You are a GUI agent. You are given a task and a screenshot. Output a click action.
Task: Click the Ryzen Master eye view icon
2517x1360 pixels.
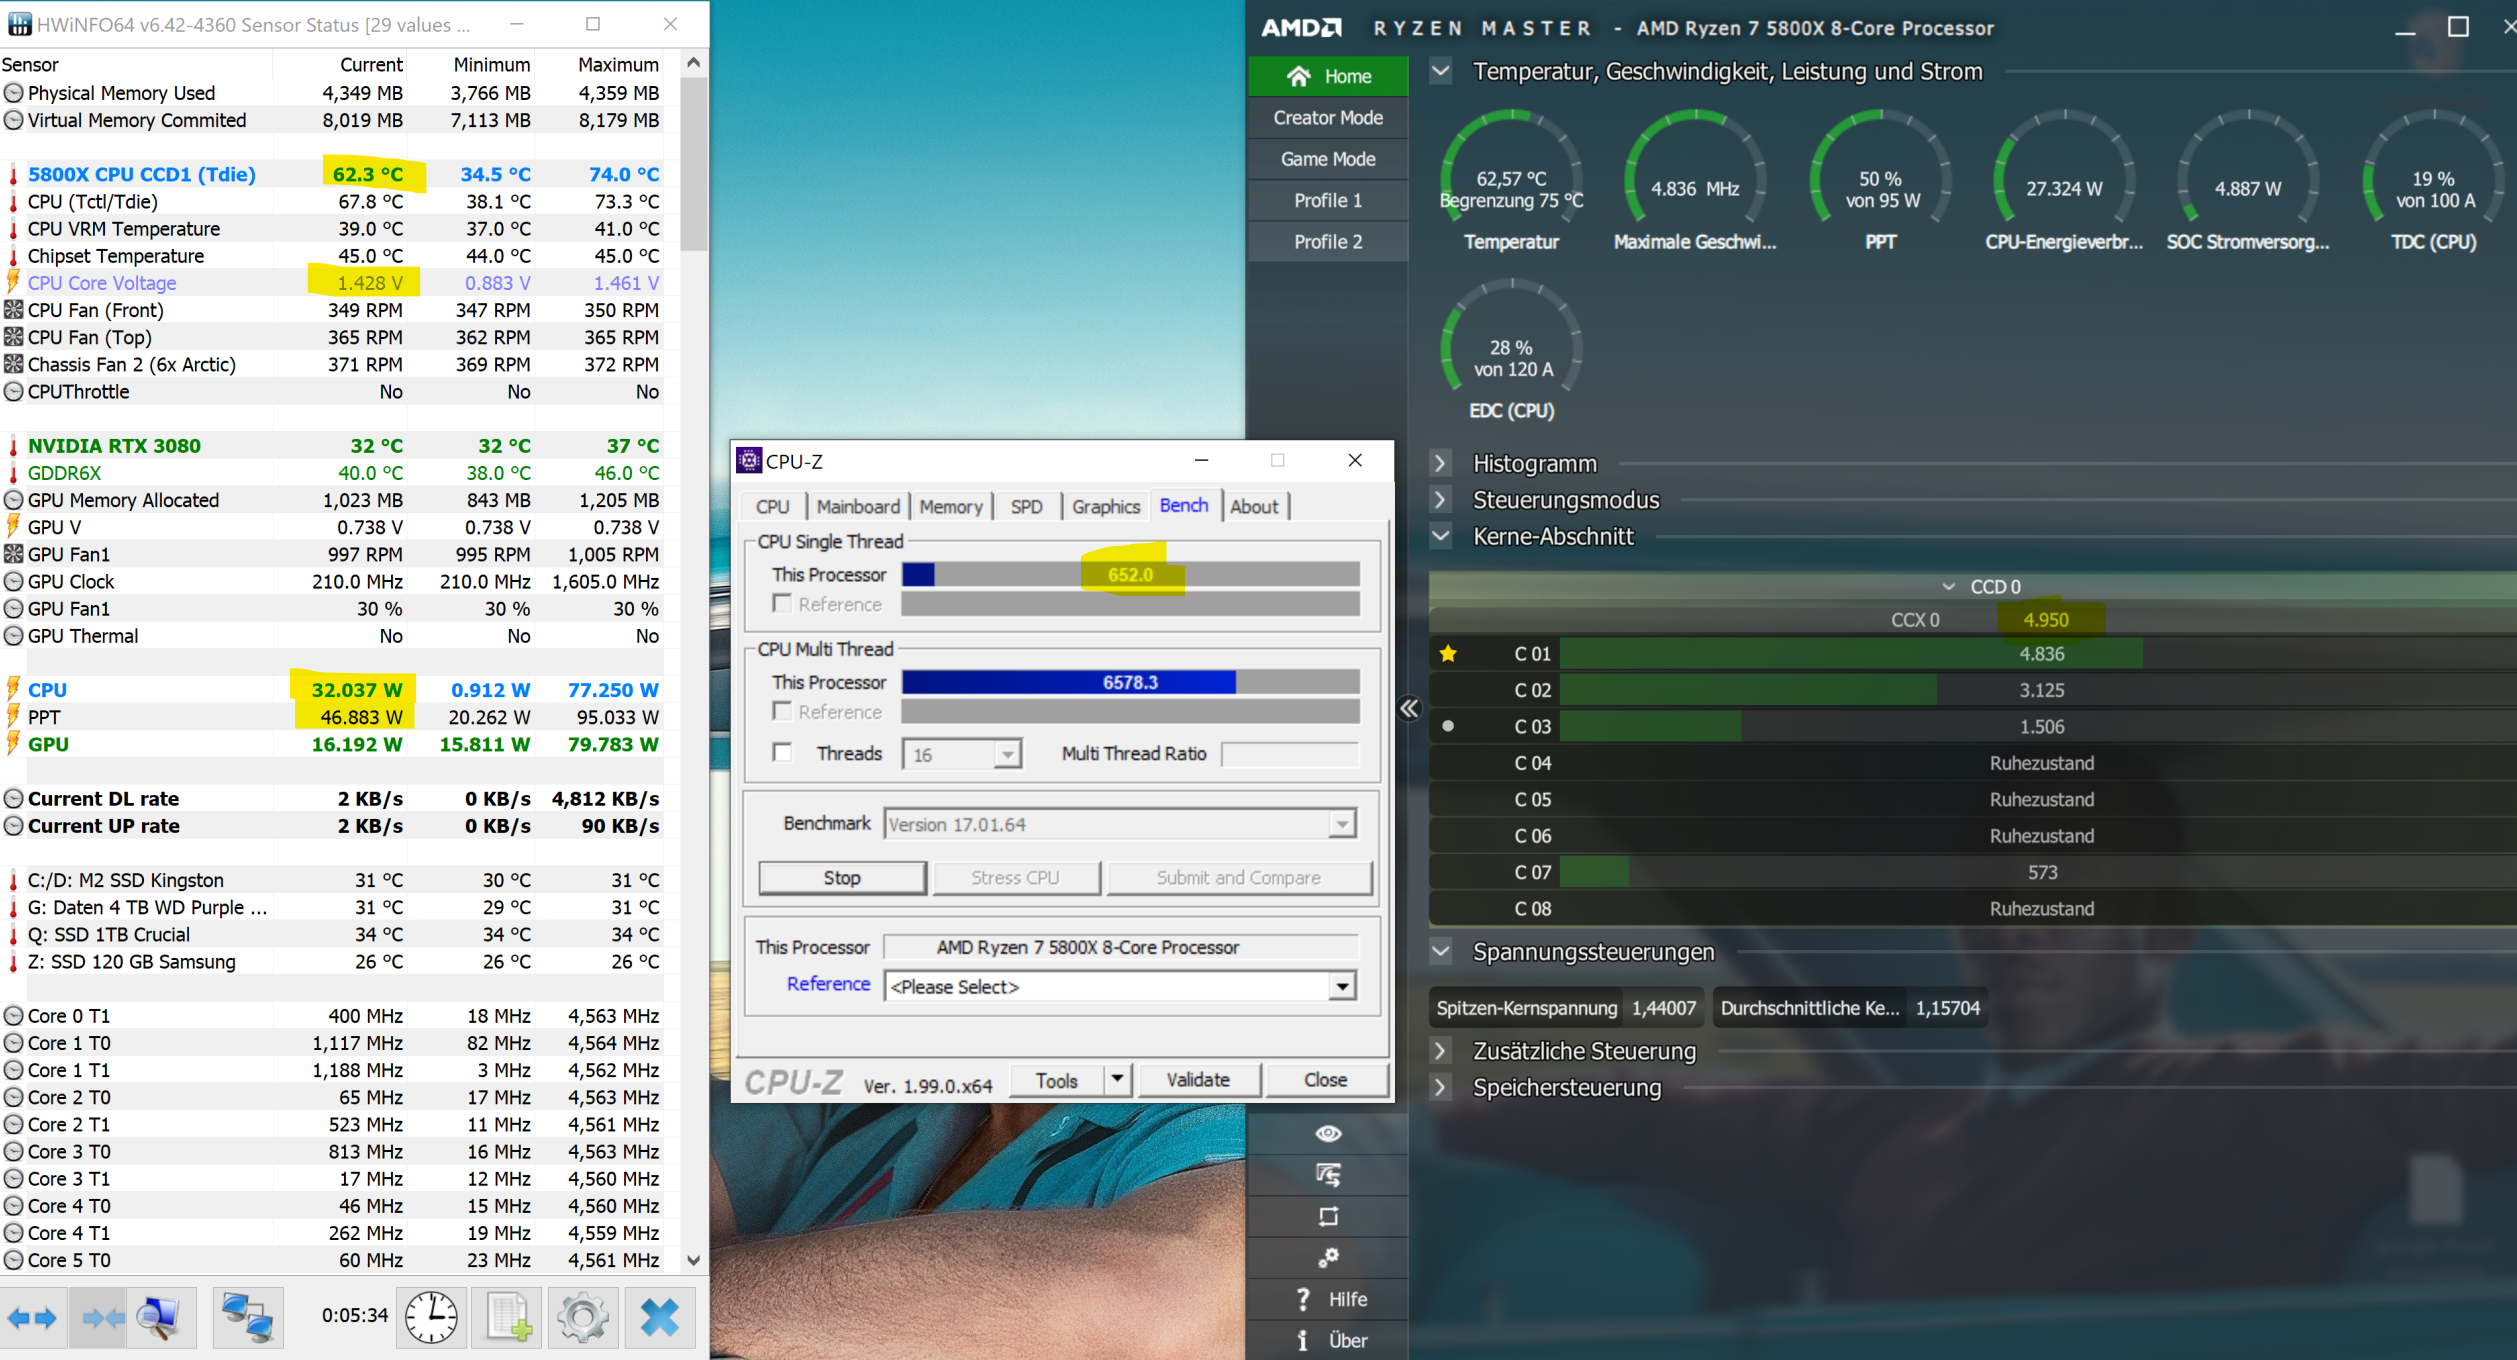tap(1328, 1133)
